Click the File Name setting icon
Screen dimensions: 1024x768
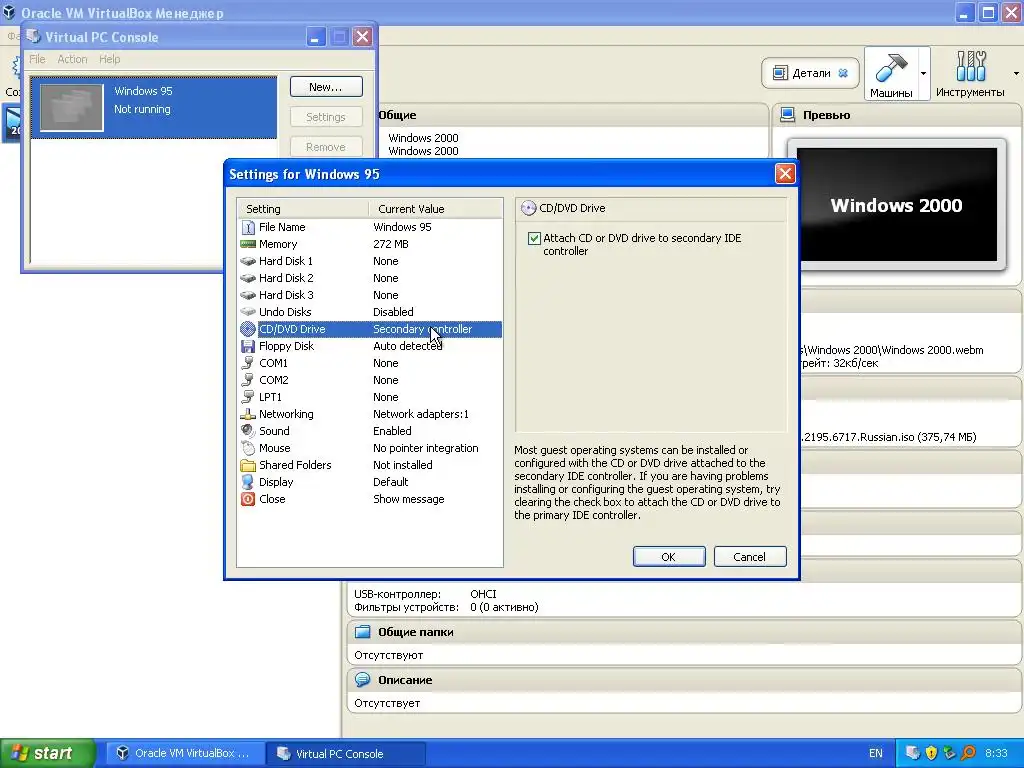pyautogui.click(x=248, y=227)
